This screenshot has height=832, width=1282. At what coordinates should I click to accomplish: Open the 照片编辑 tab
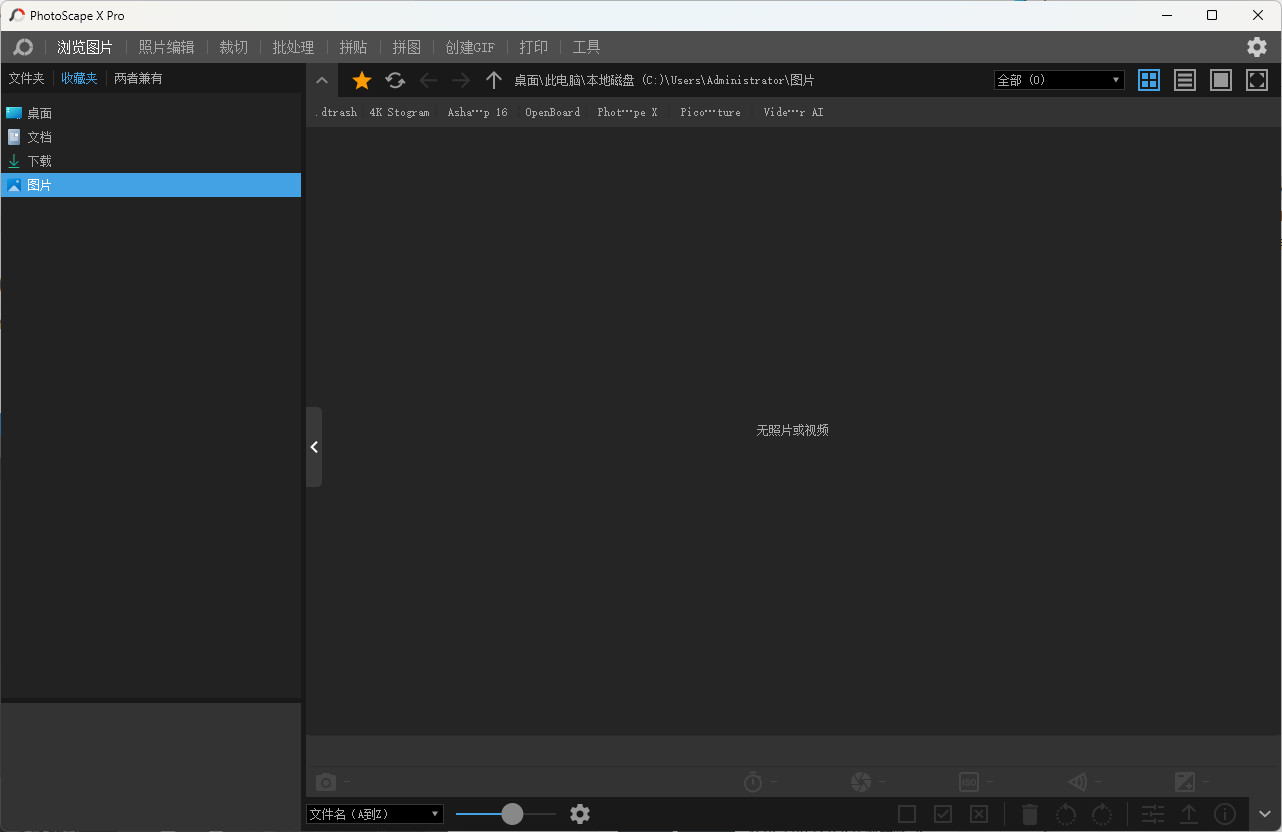pos(166,47)
